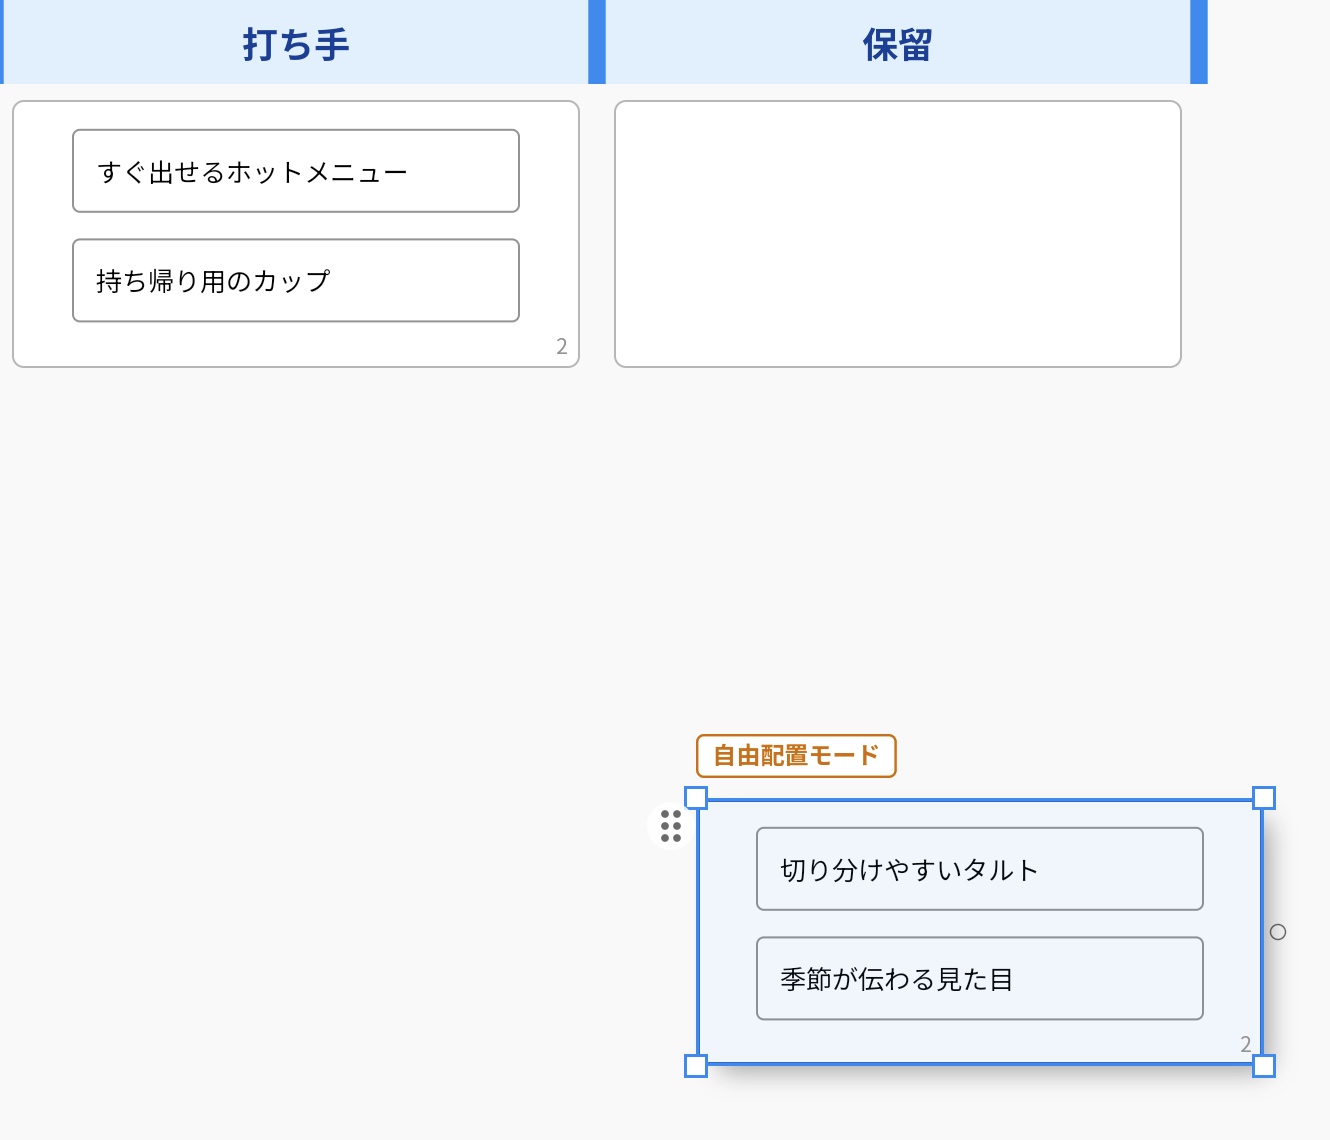The width and height of the screenshot is (1330, 1140).
Task: Click the count 2 in the selected group
Action: 1246,1044
